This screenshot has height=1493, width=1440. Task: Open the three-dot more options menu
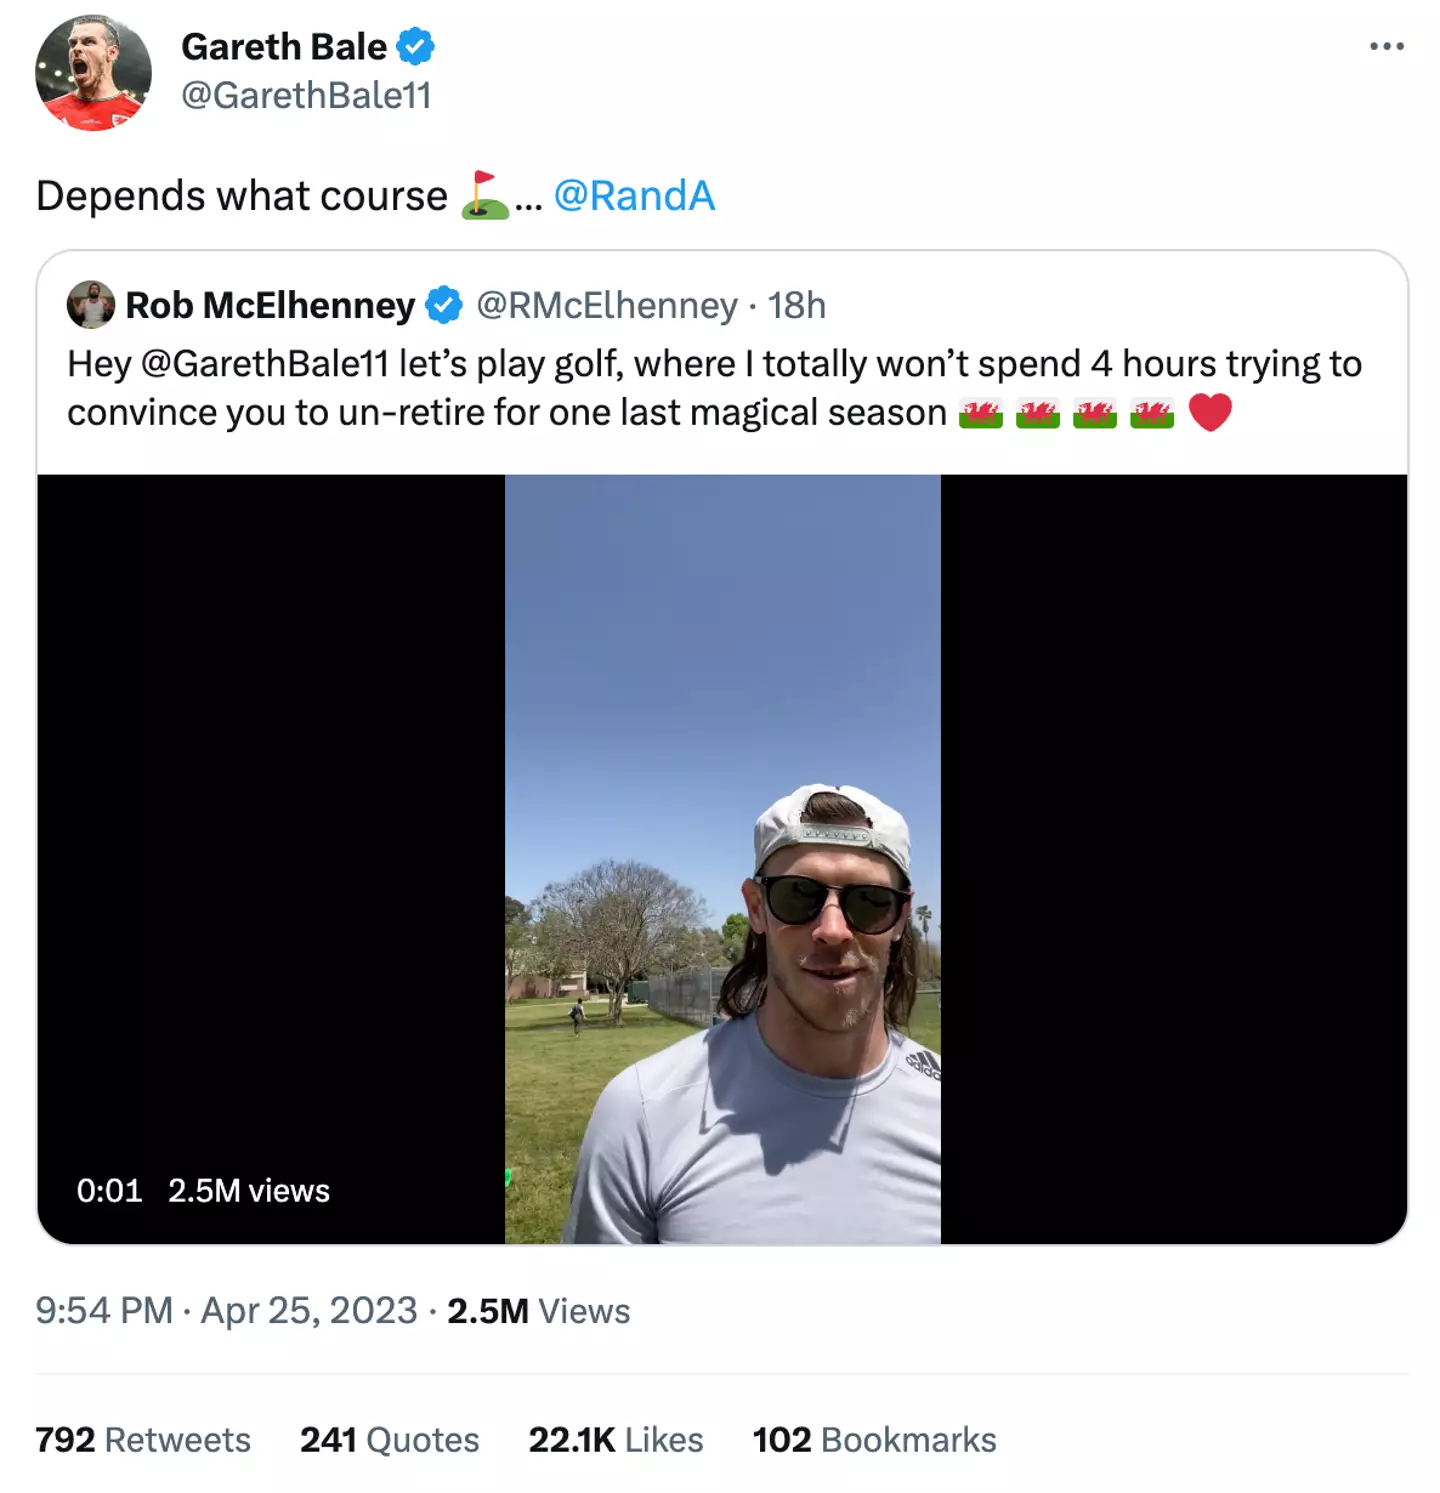(x=1386, y=46)
